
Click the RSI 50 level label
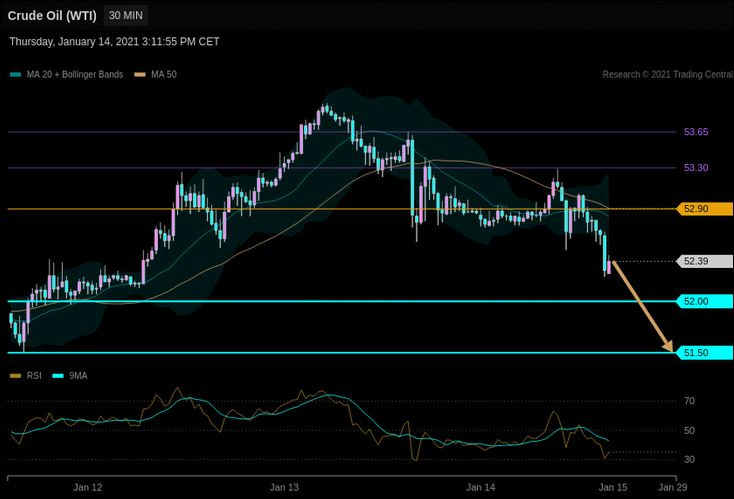click(689, 431)
